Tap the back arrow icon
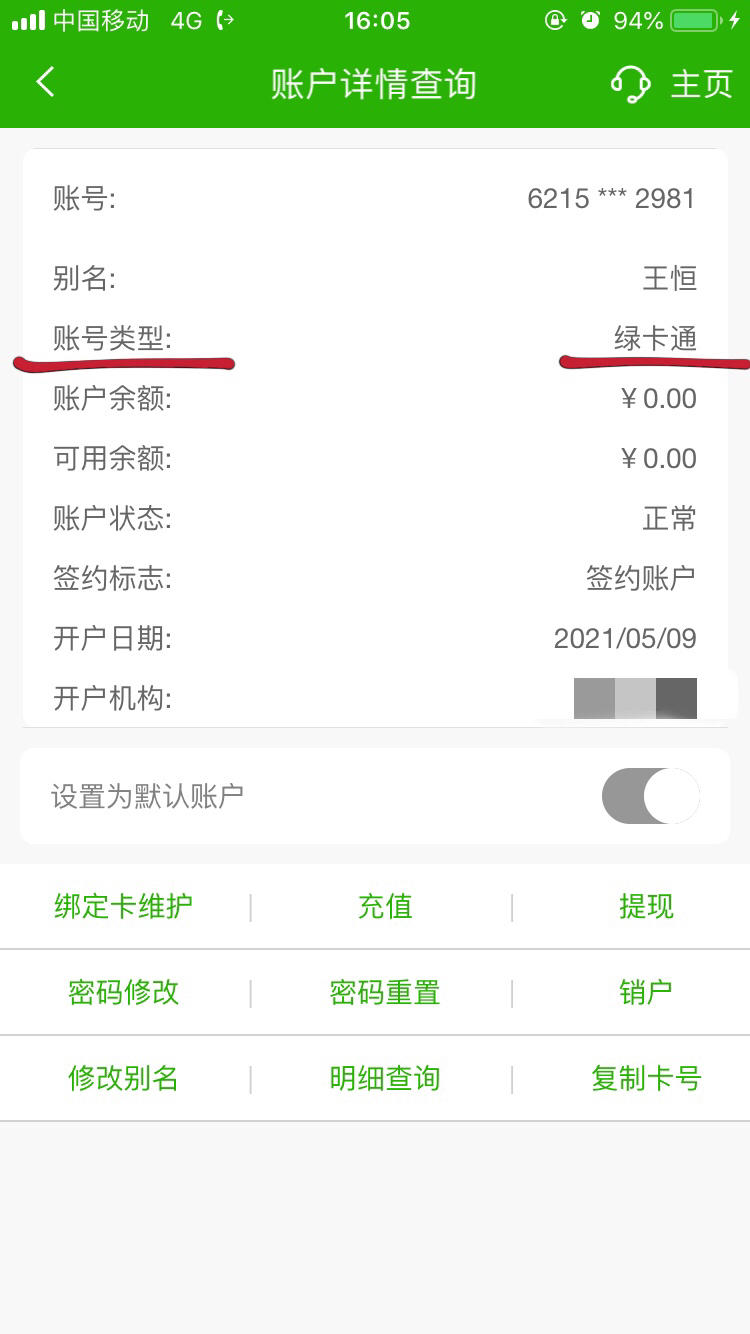 click(45, 83)
